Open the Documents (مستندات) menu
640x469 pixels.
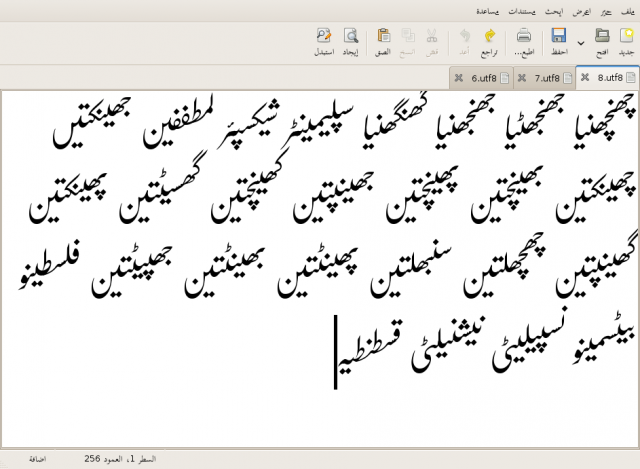coord(522,12)
